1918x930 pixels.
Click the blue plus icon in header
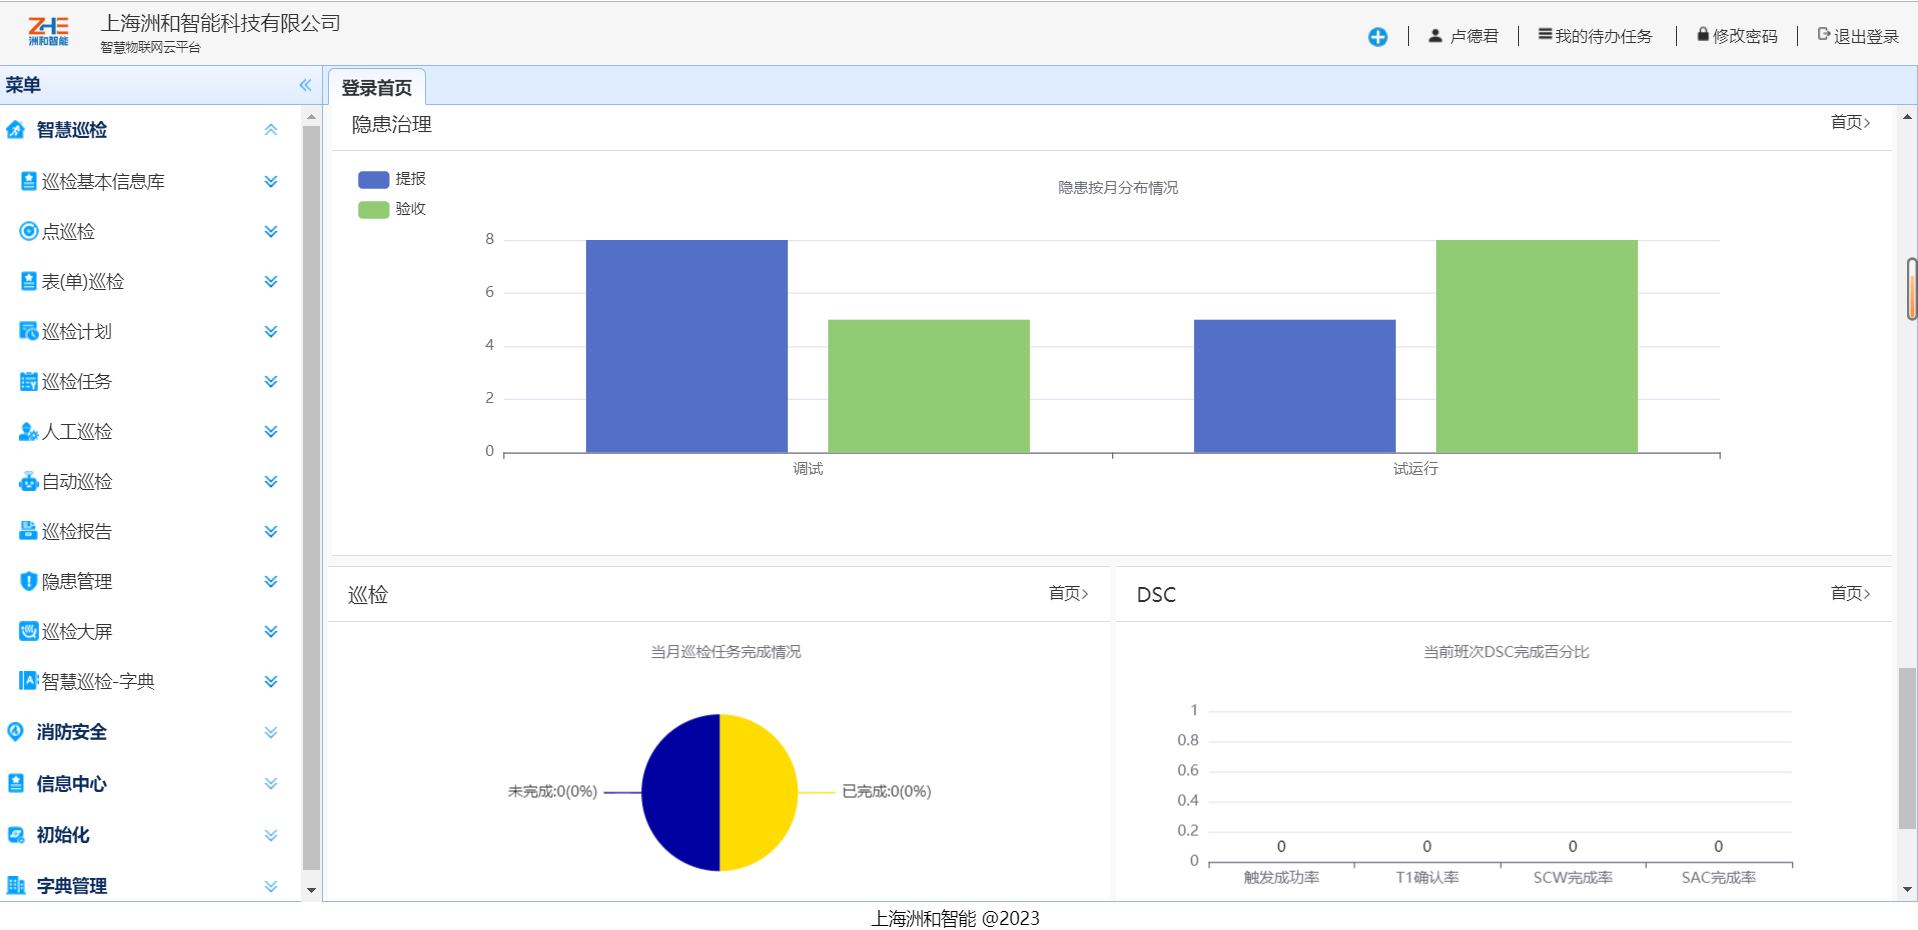(1377, 37)
